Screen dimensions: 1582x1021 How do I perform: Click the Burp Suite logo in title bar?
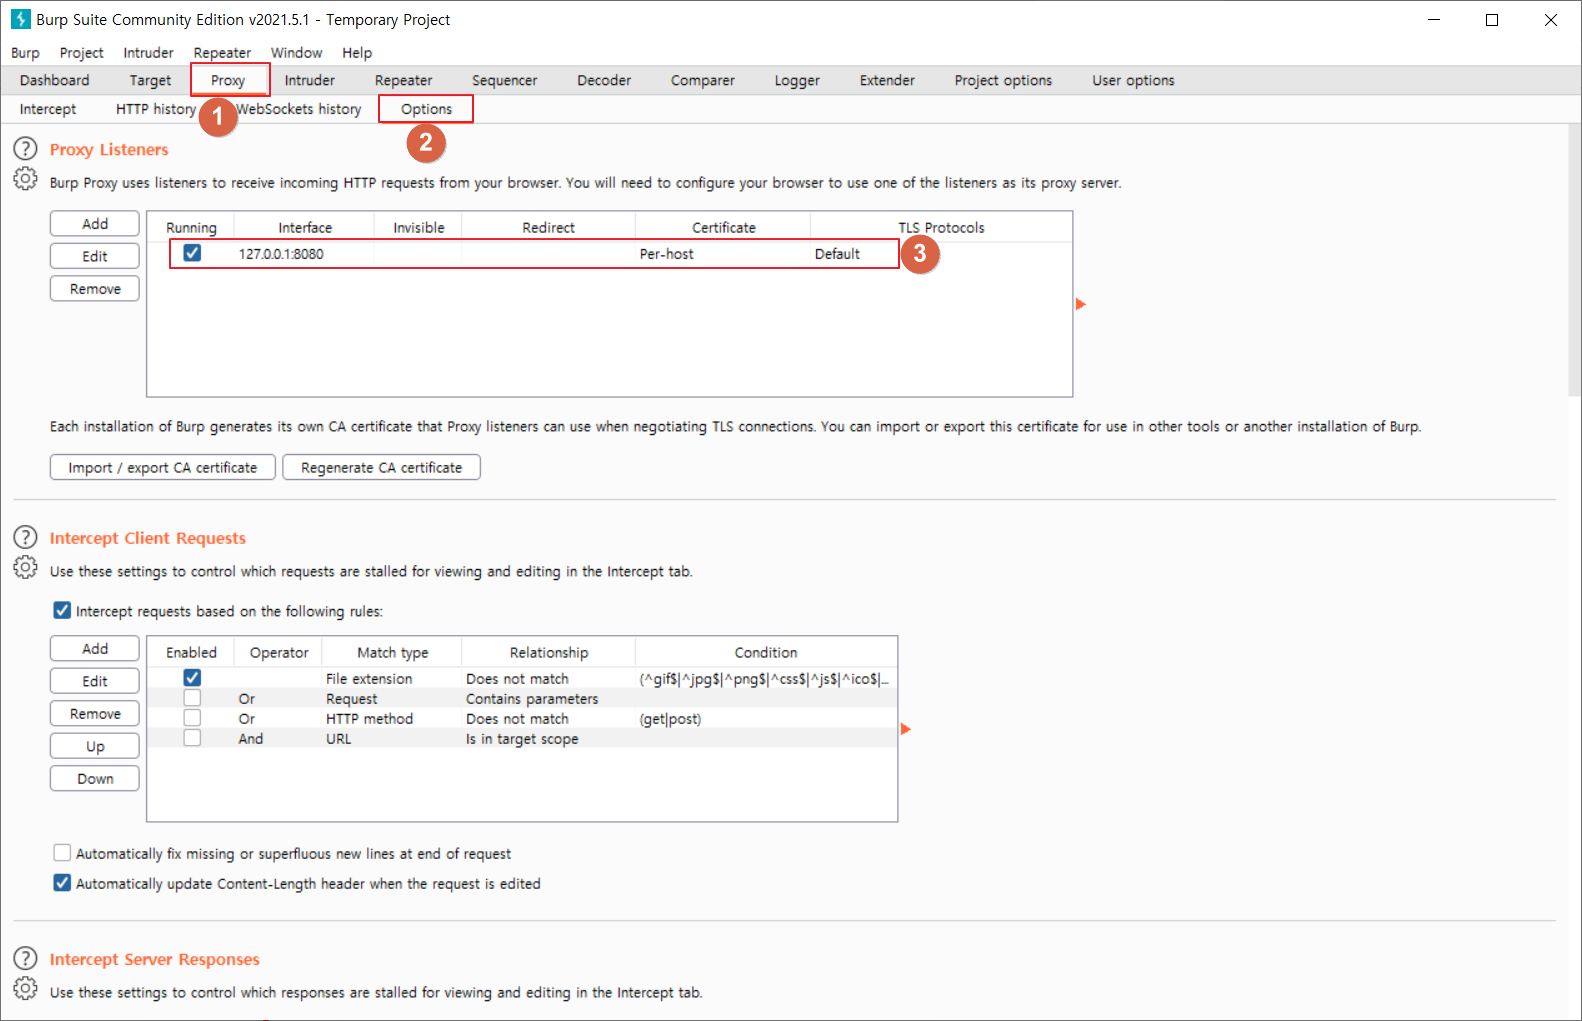pos(20,19)
